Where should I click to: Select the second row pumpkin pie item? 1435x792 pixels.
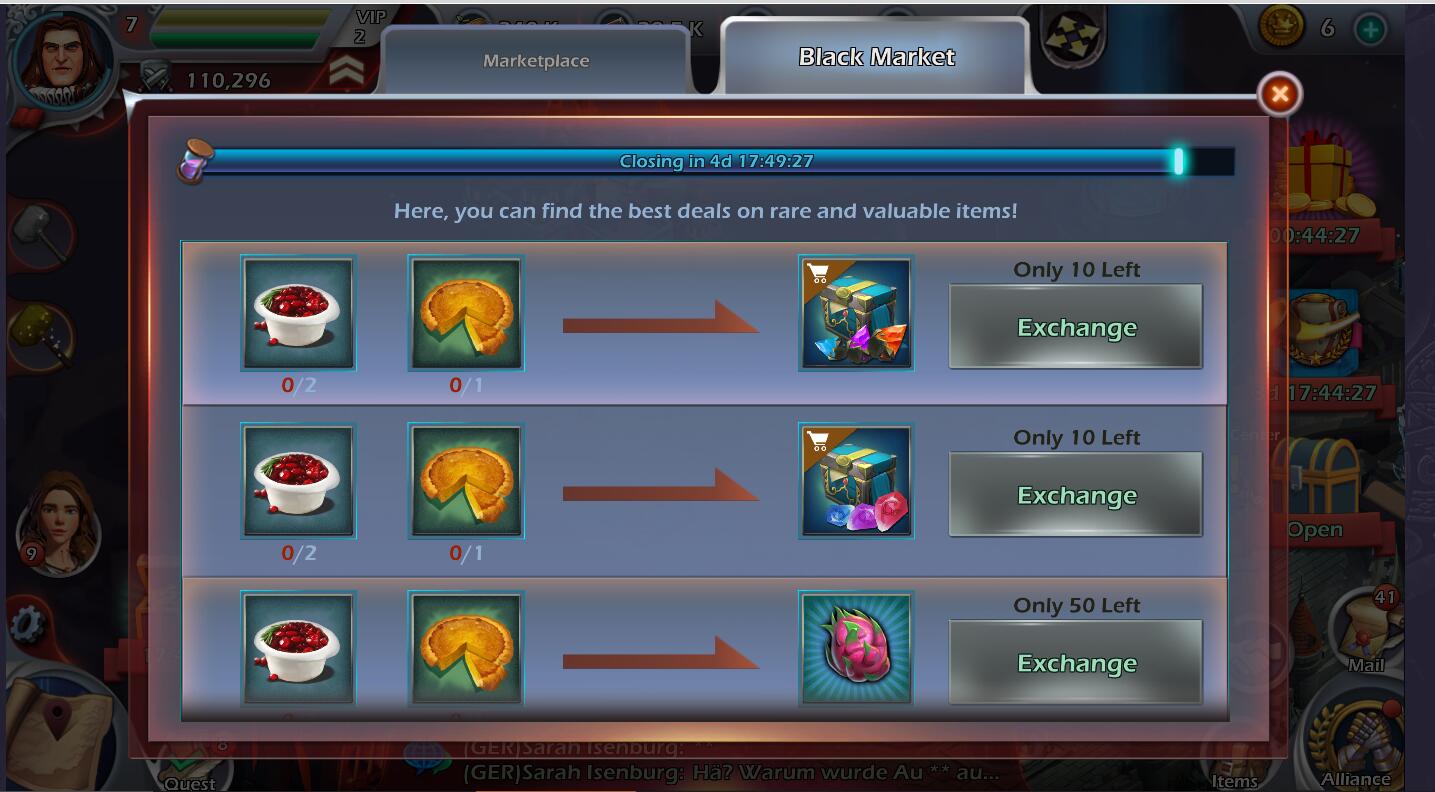465,482
